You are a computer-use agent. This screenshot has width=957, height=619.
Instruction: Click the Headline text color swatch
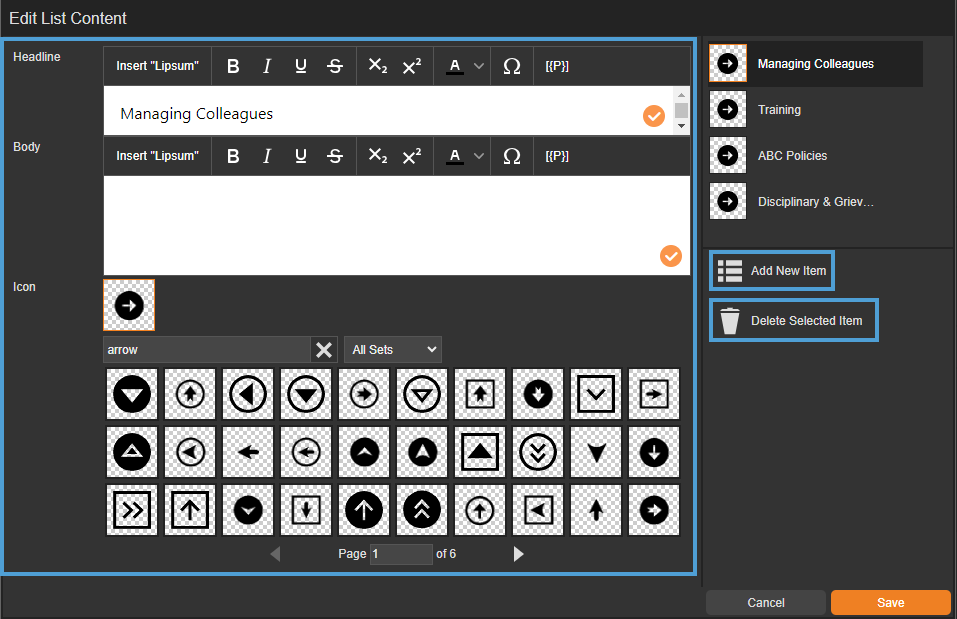pos(455,66)
